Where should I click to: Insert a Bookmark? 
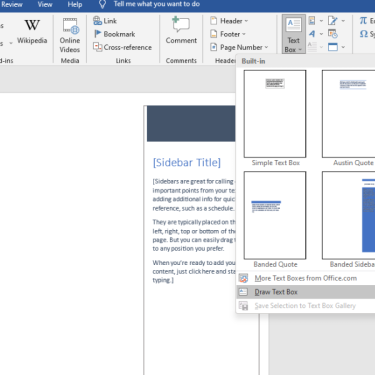click(115, 34)
